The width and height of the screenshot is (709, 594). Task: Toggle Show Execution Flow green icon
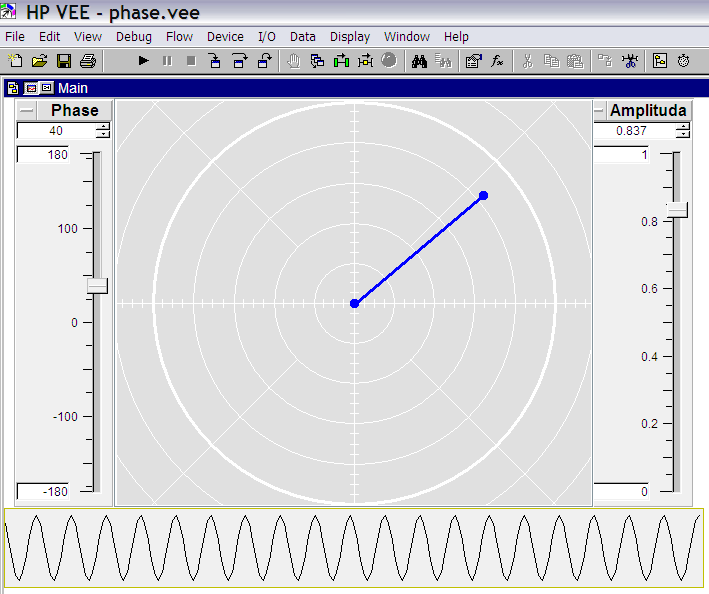341,61
